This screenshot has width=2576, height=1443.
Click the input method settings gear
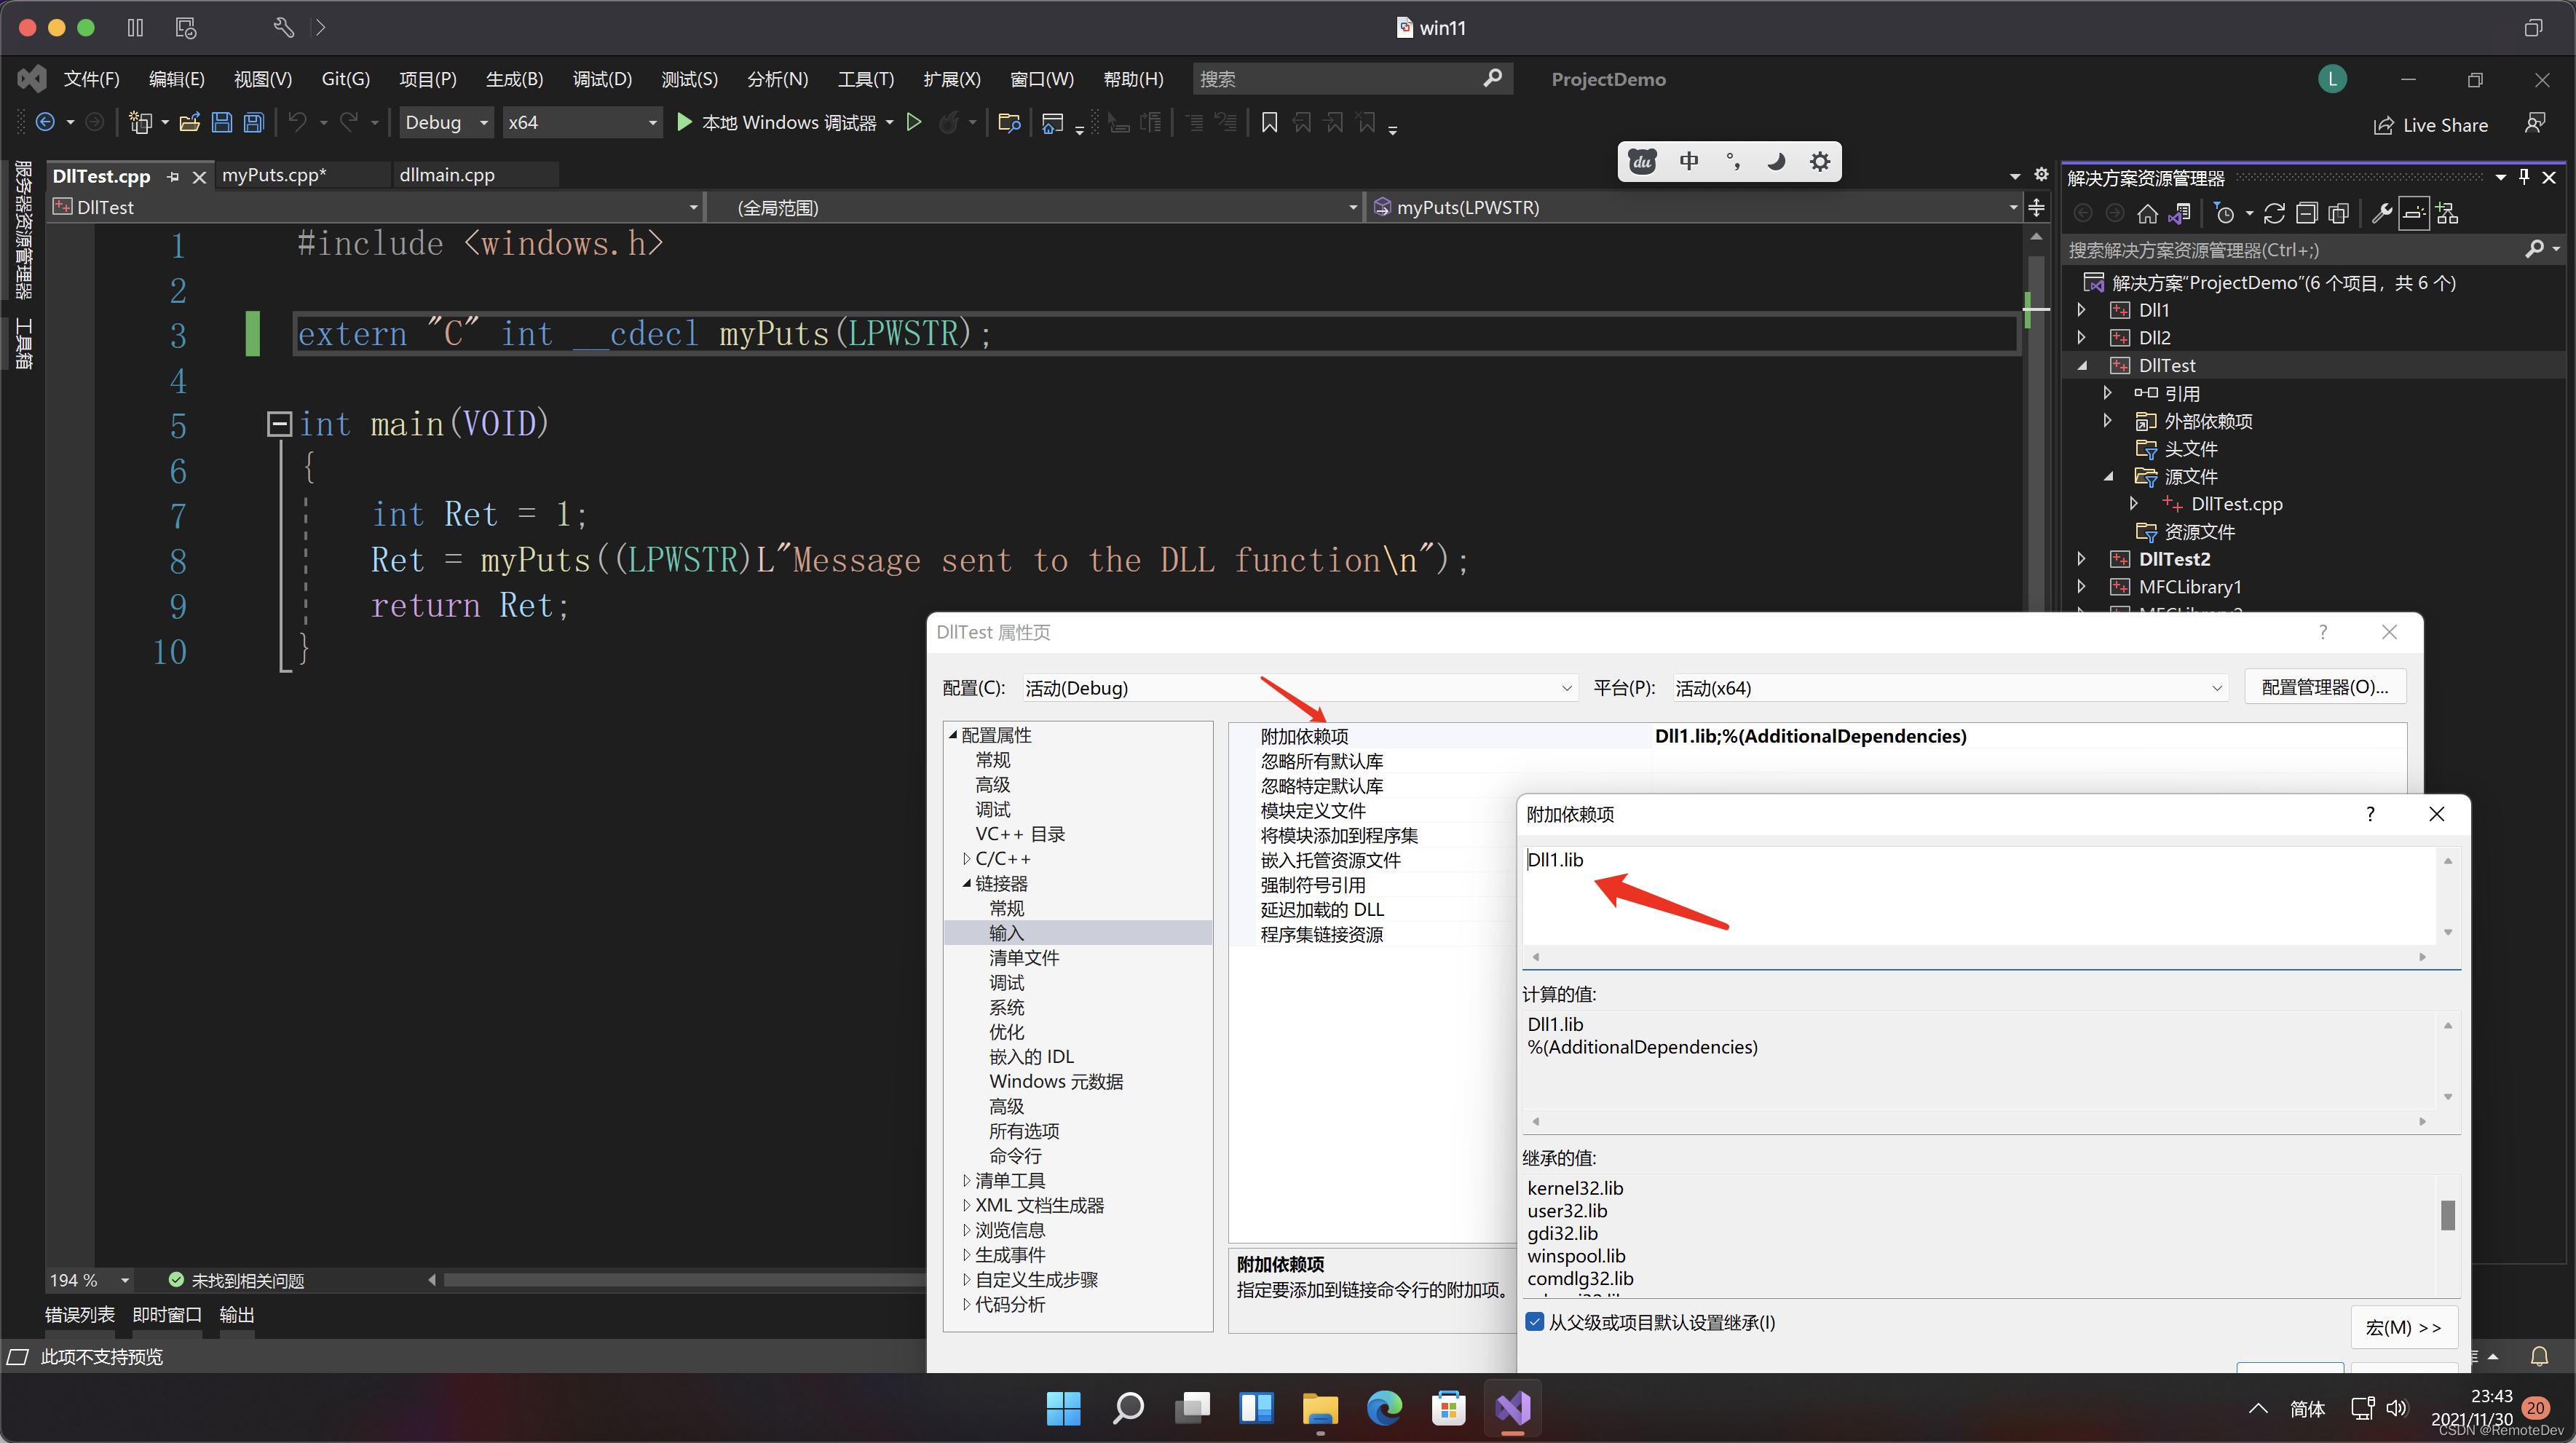tap(1820, 161)
